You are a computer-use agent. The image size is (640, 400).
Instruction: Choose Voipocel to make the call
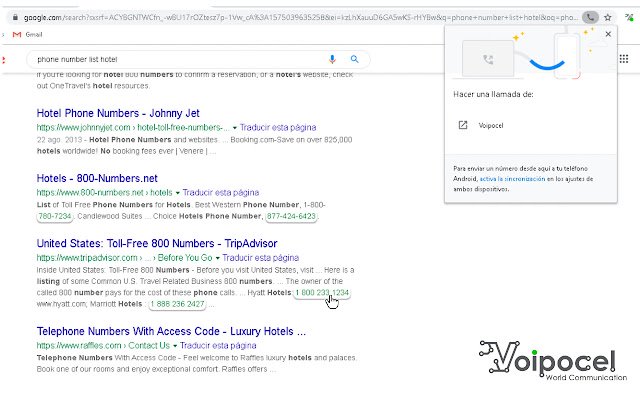coord(491,125)
